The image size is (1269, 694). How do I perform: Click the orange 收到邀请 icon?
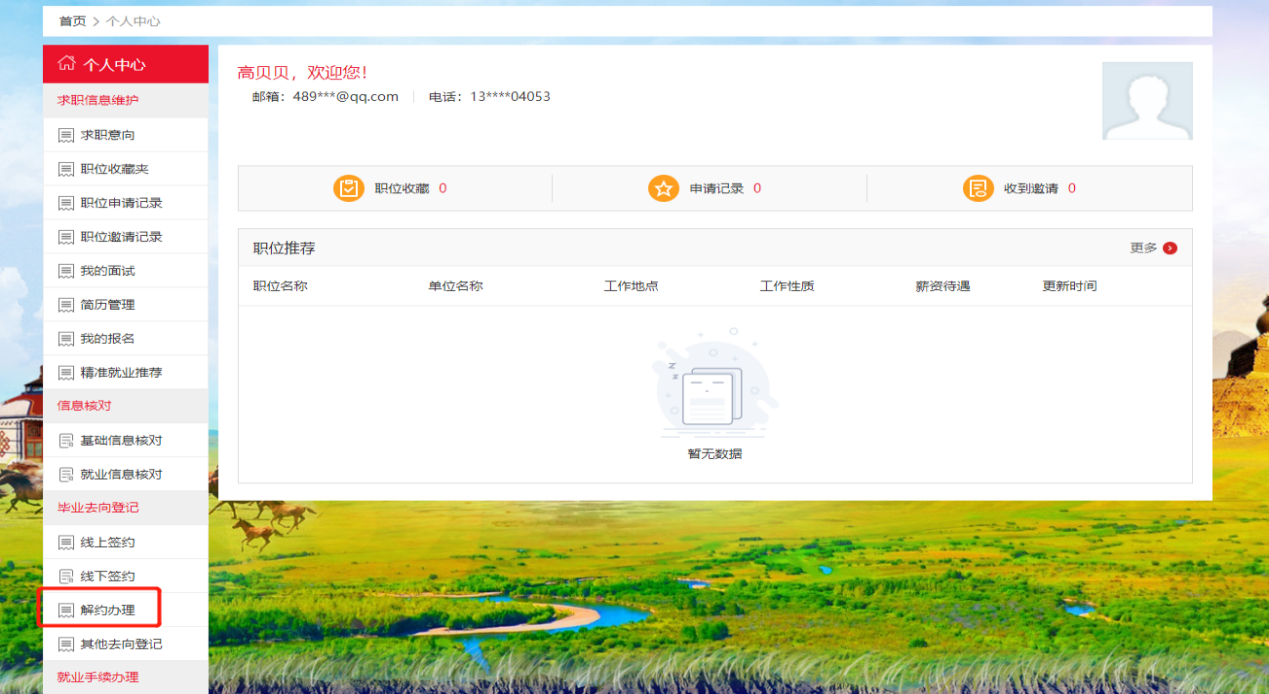click(977, 188)
